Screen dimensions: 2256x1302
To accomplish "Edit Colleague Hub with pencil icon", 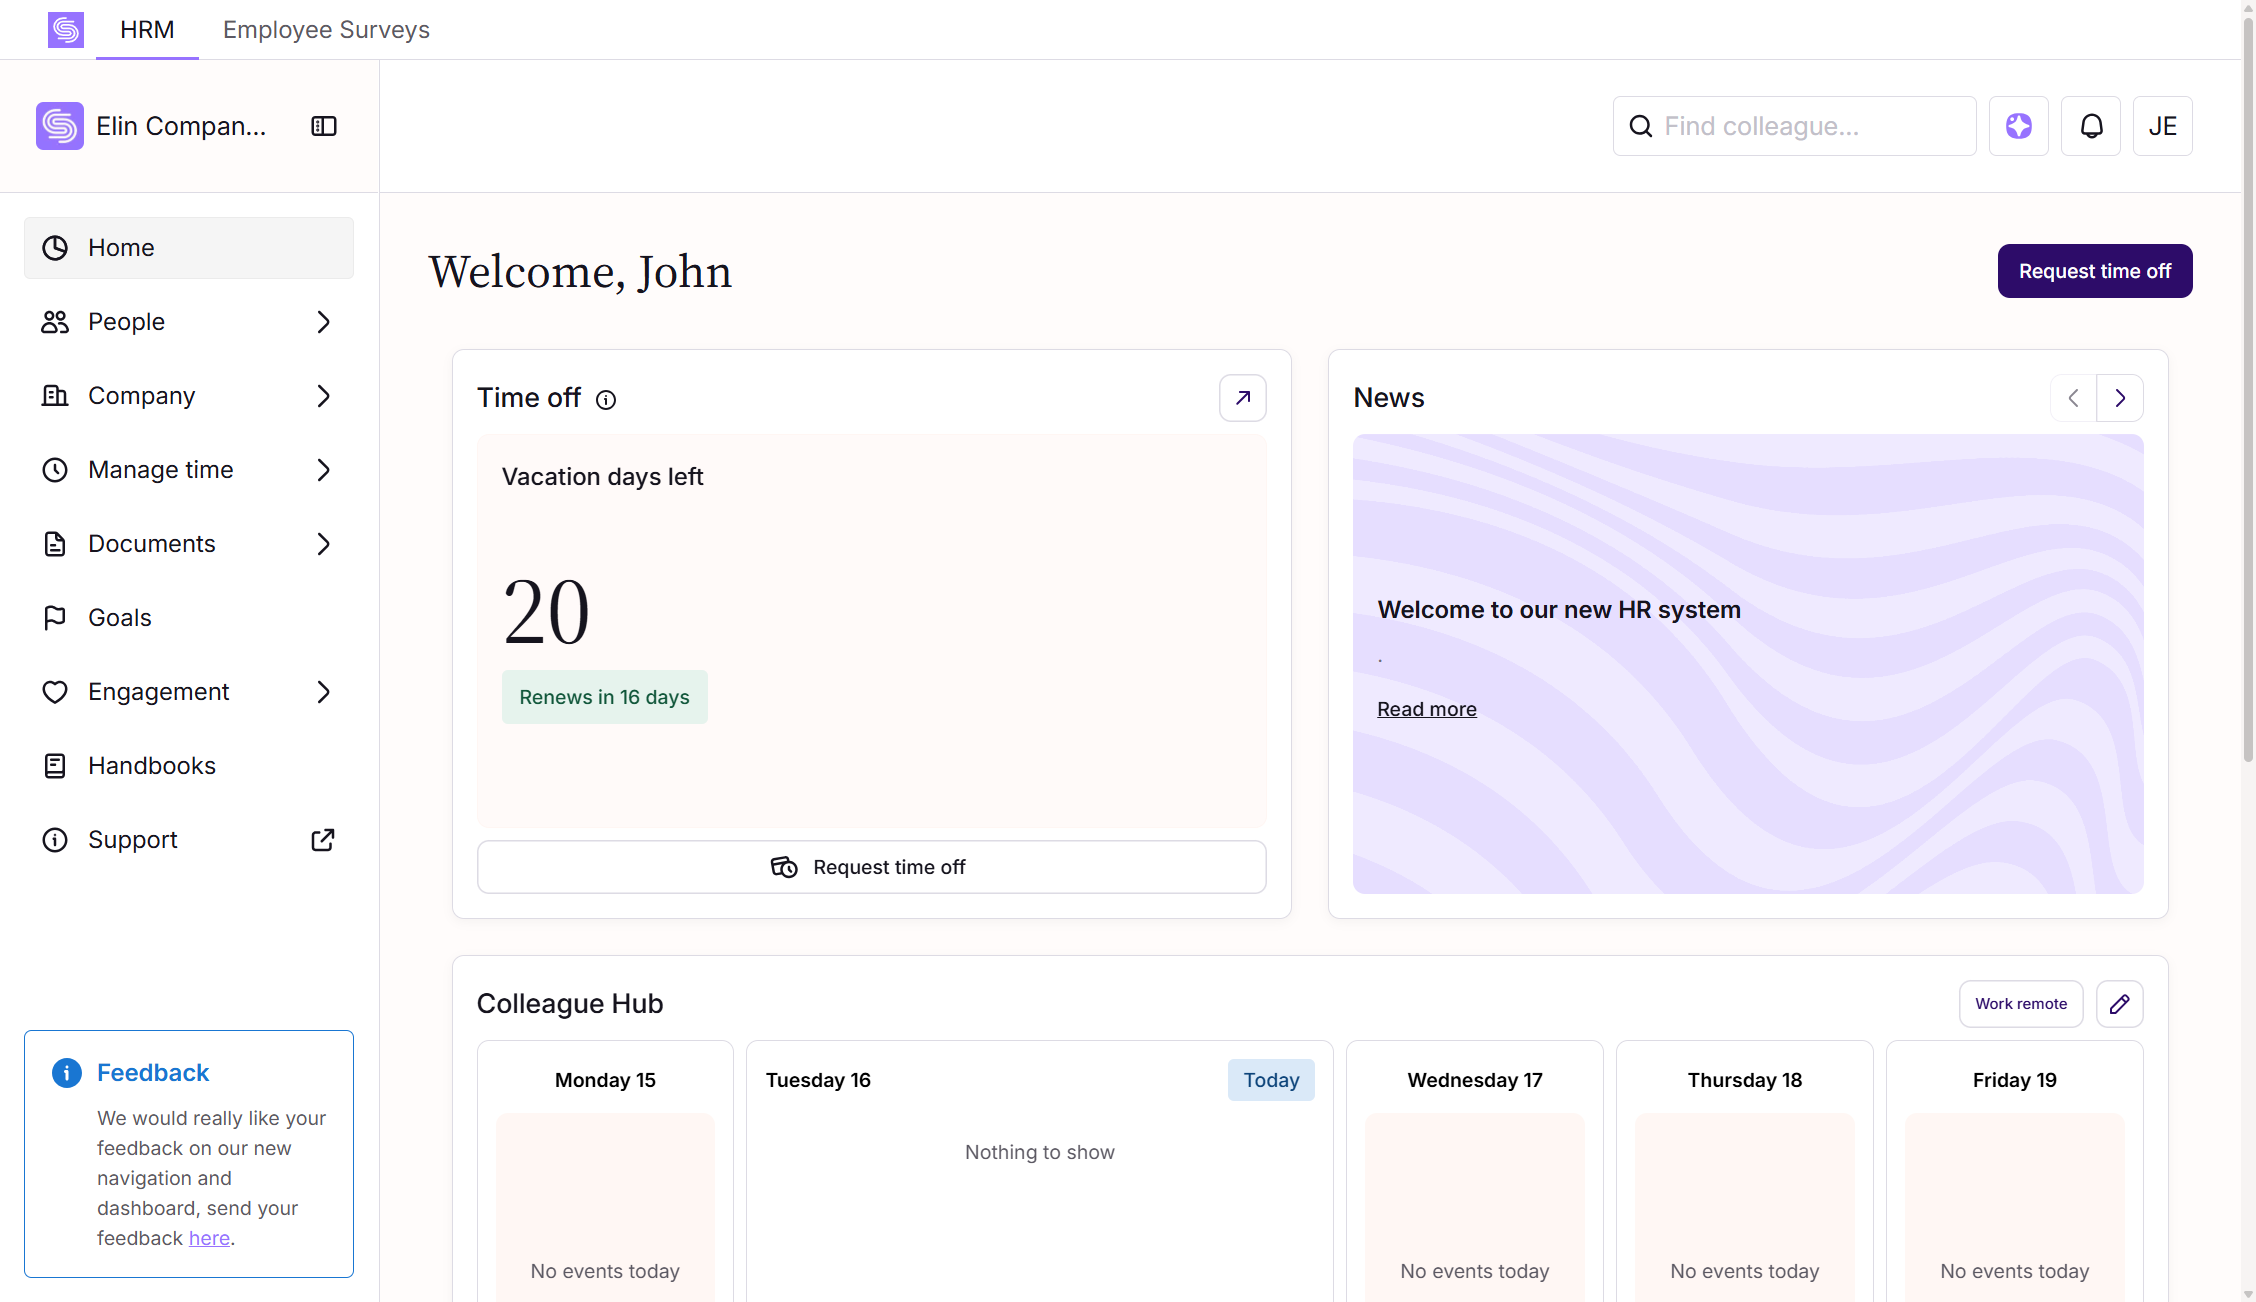I will [x=2119, y=1004].
